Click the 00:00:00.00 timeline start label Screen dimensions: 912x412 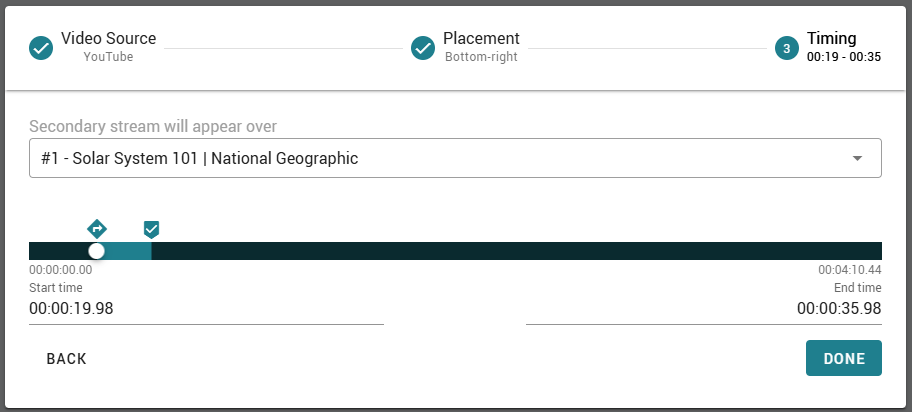[61, 270]
